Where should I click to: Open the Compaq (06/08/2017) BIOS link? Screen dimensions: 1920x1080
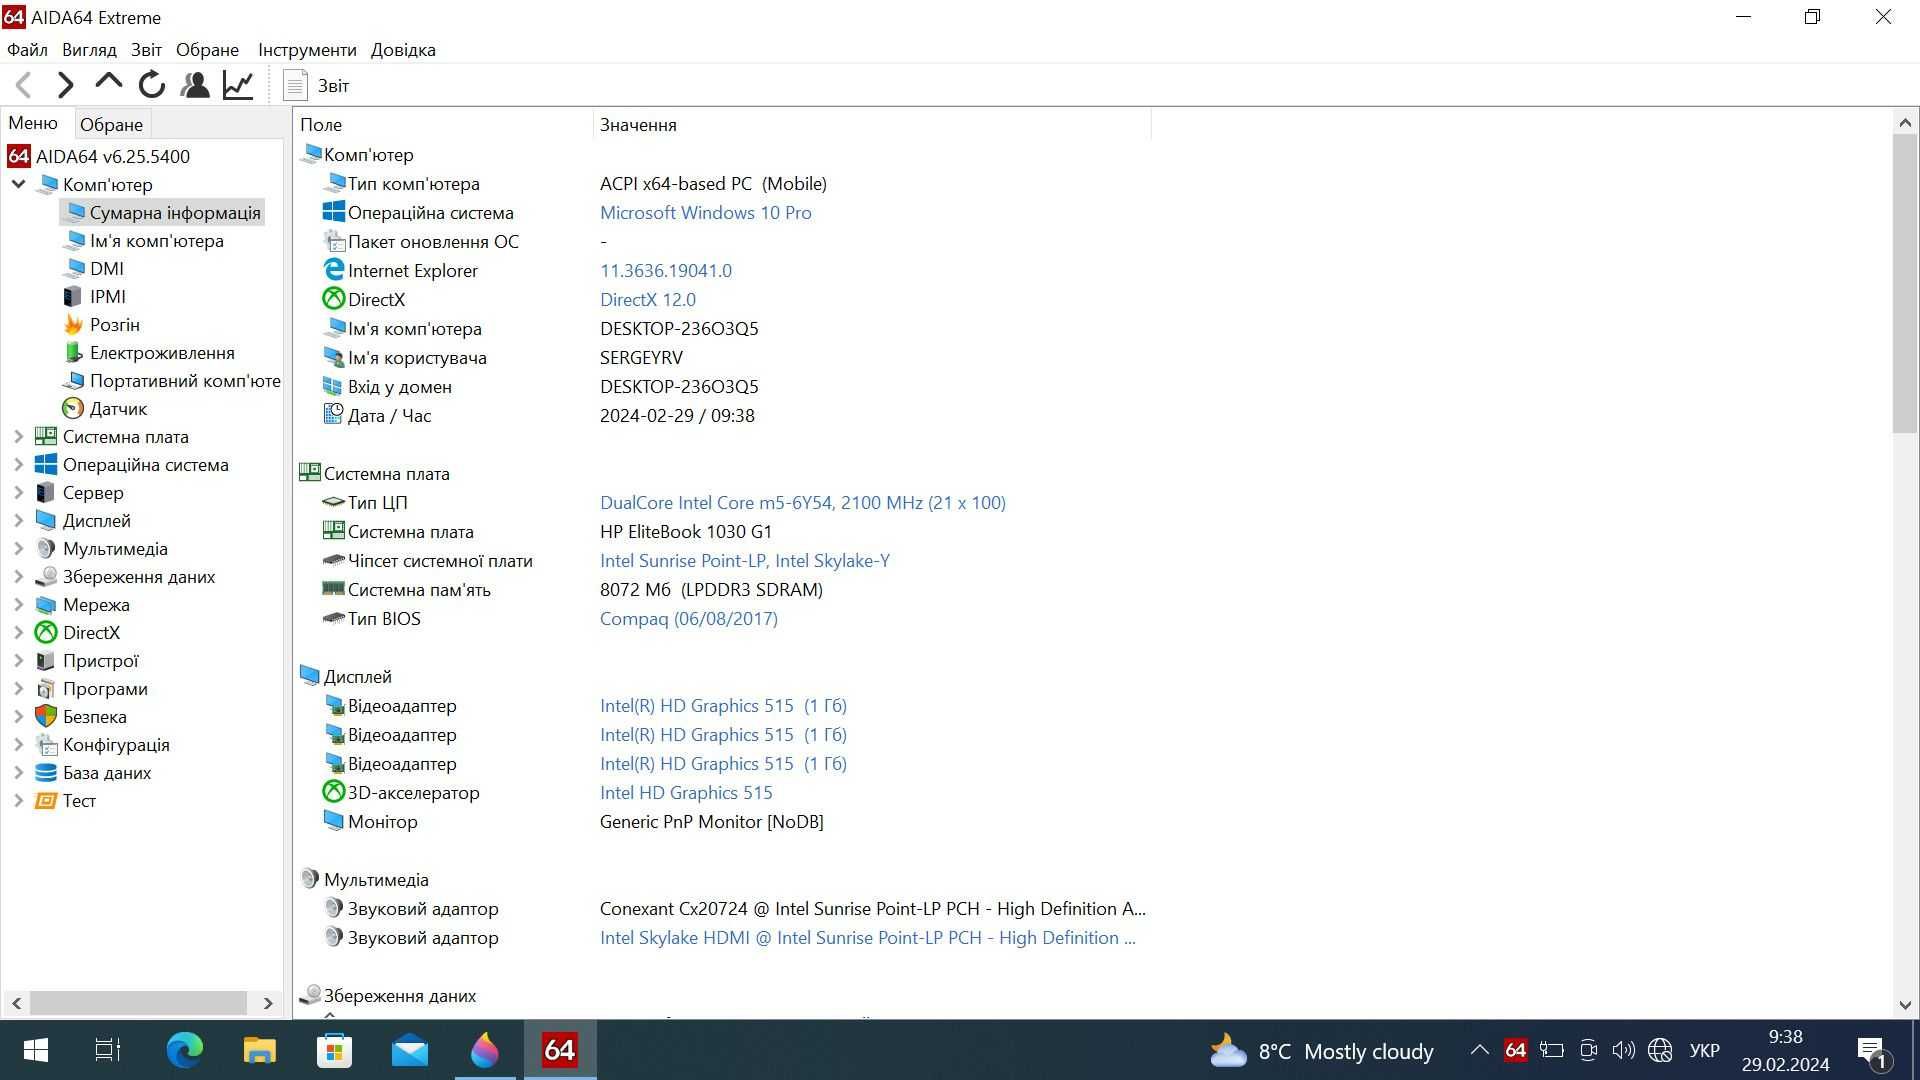click(688, 618)
